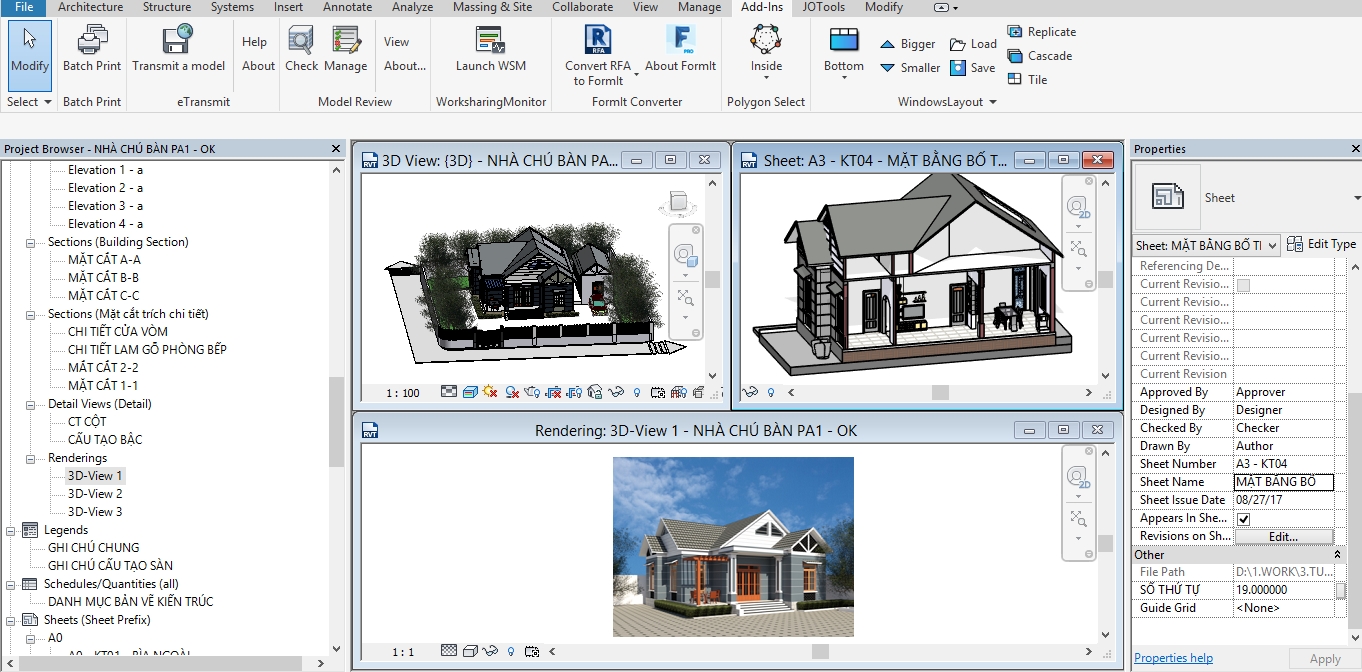
Task: Tile the open windows
Action: coord(1027,80)
